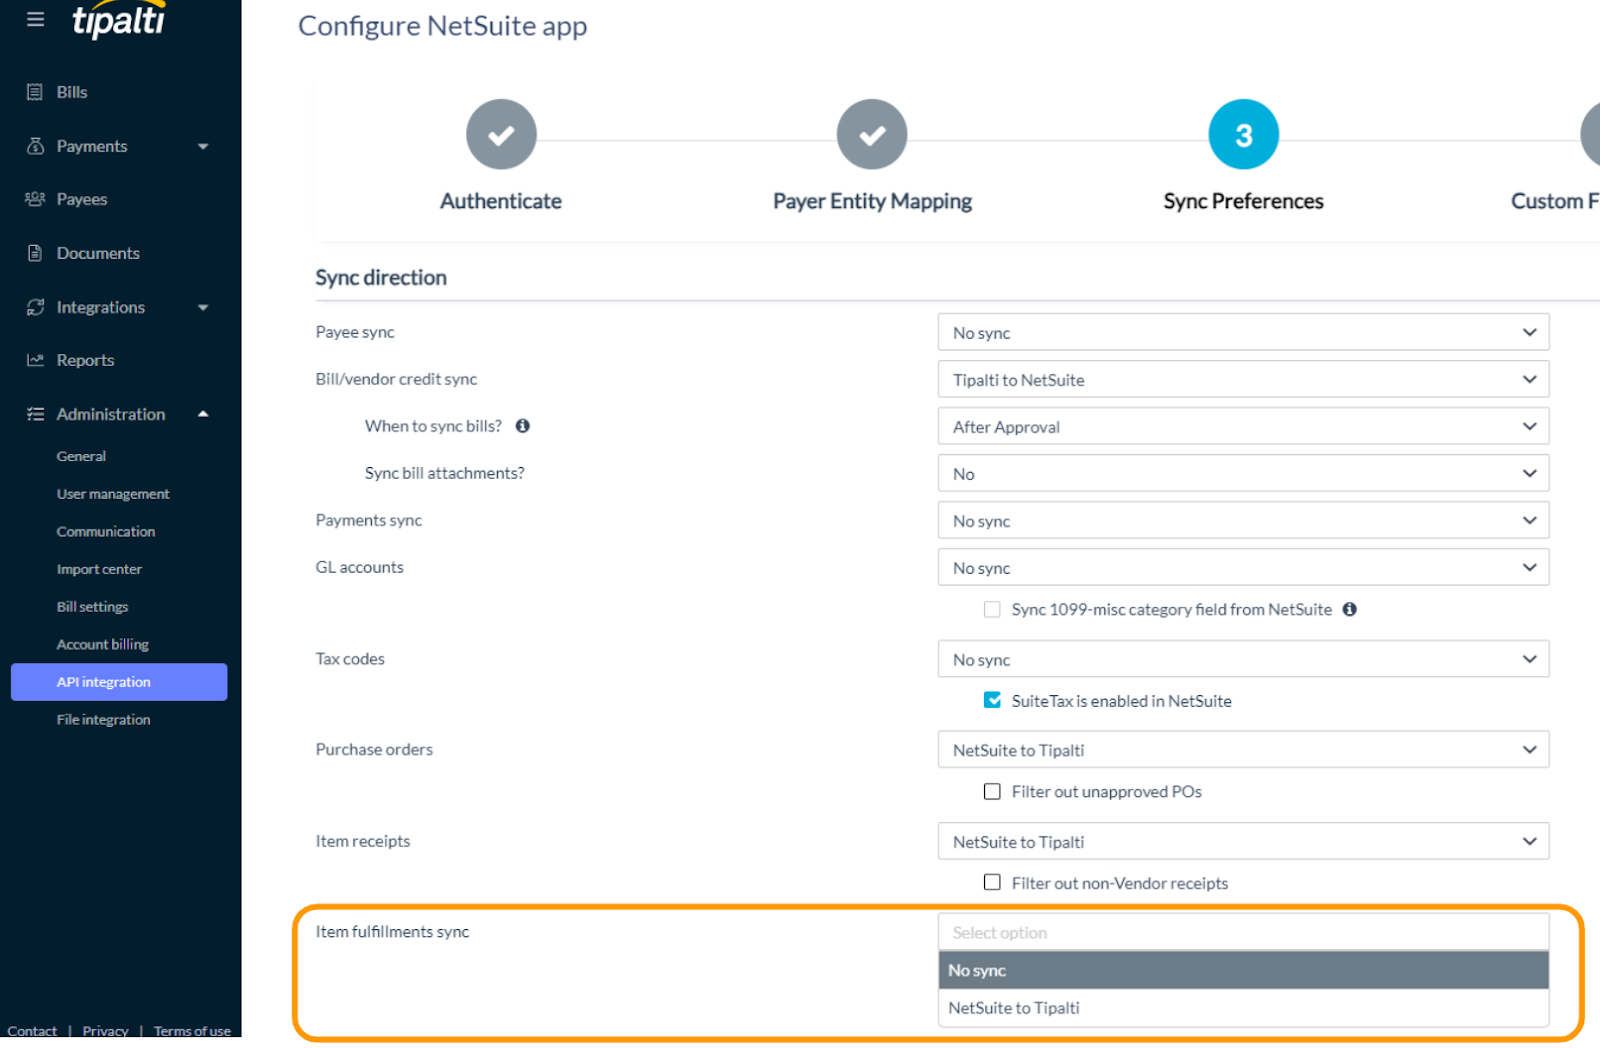Viewport: 1600px width, 1048px height.
Task: Check Filter out unapproved POs
Action: (992, 791)
